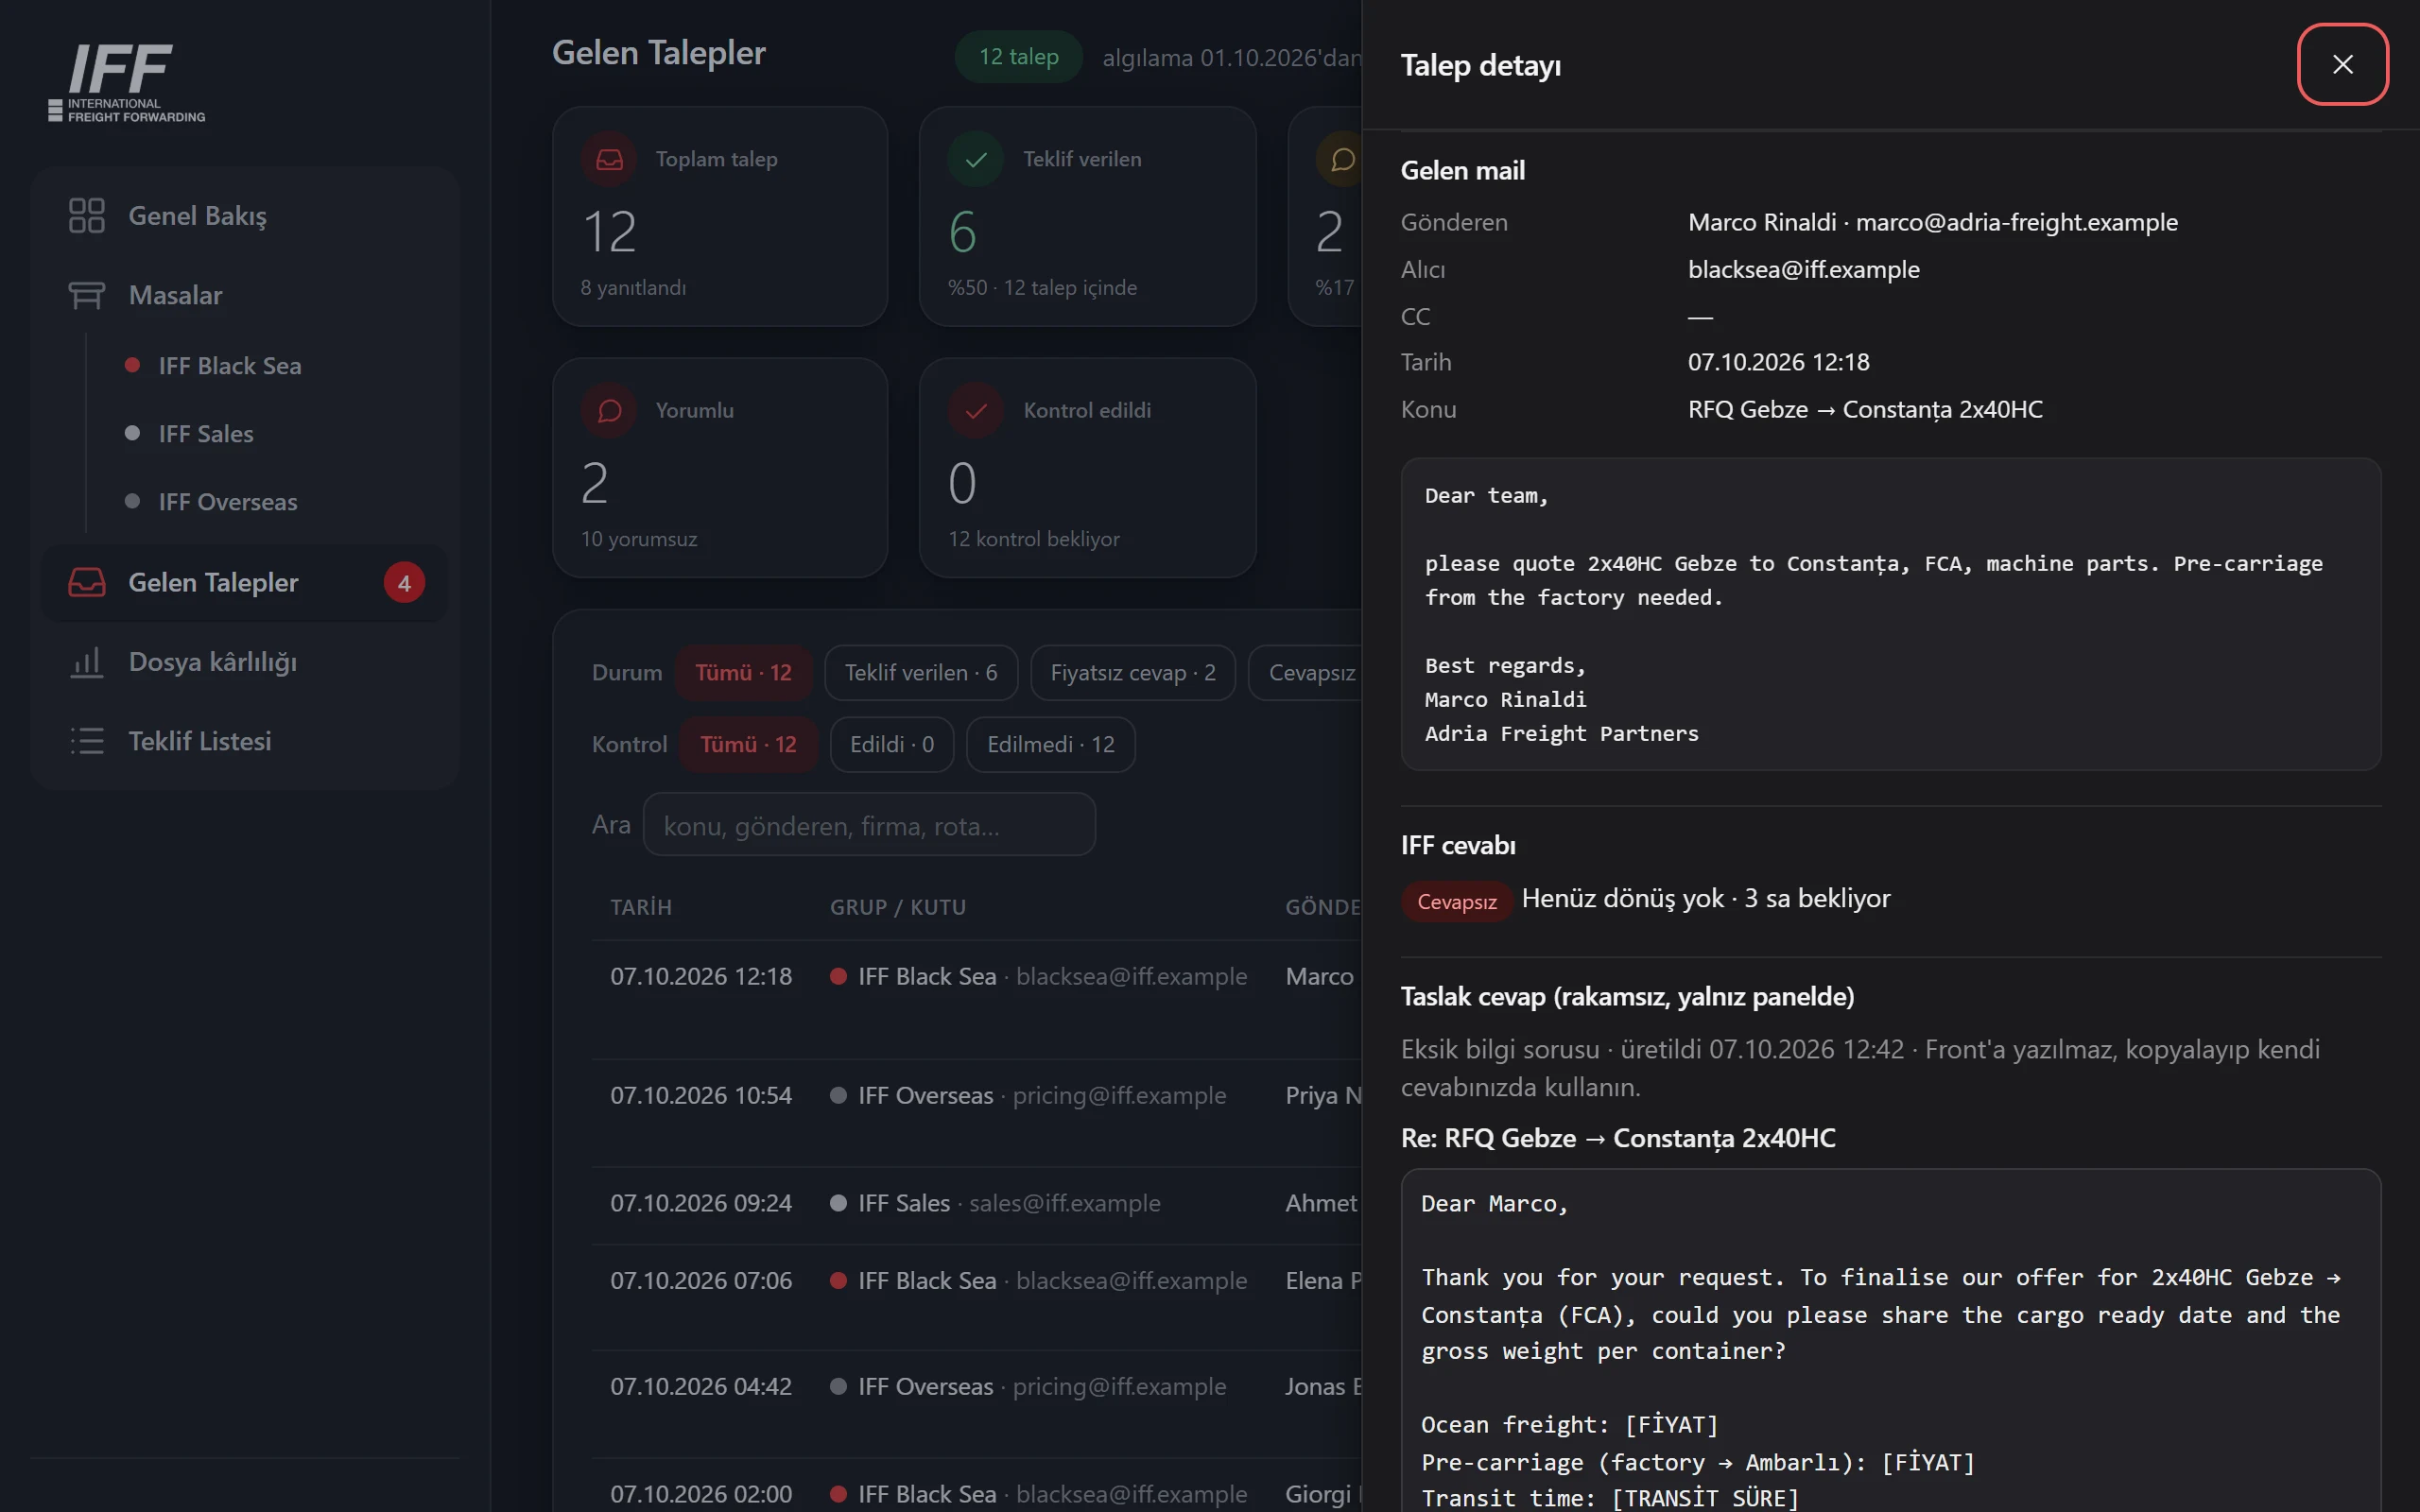Select IFF Overseas desk in sidebar
The image size is (2420, 1512).
pyautogui.click(x=227, y=501)
